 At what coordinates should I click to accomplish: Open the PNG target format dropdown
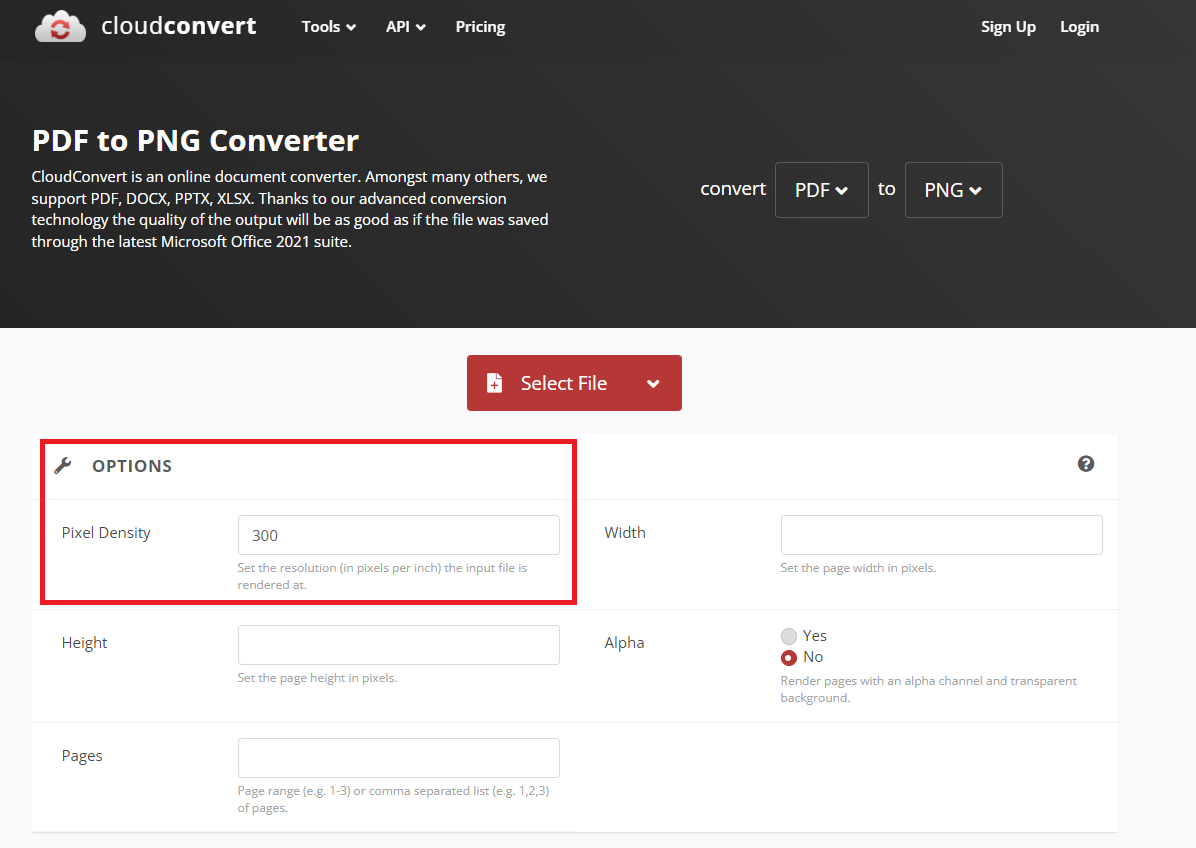click(x=953, y=190)
